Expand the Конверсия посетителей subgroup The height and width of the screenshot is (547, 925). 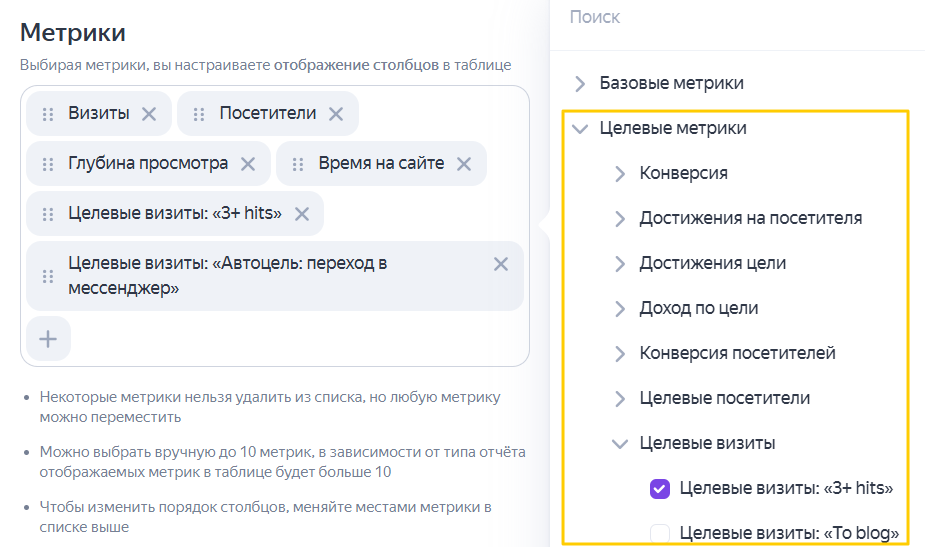(x=620, y=353)
